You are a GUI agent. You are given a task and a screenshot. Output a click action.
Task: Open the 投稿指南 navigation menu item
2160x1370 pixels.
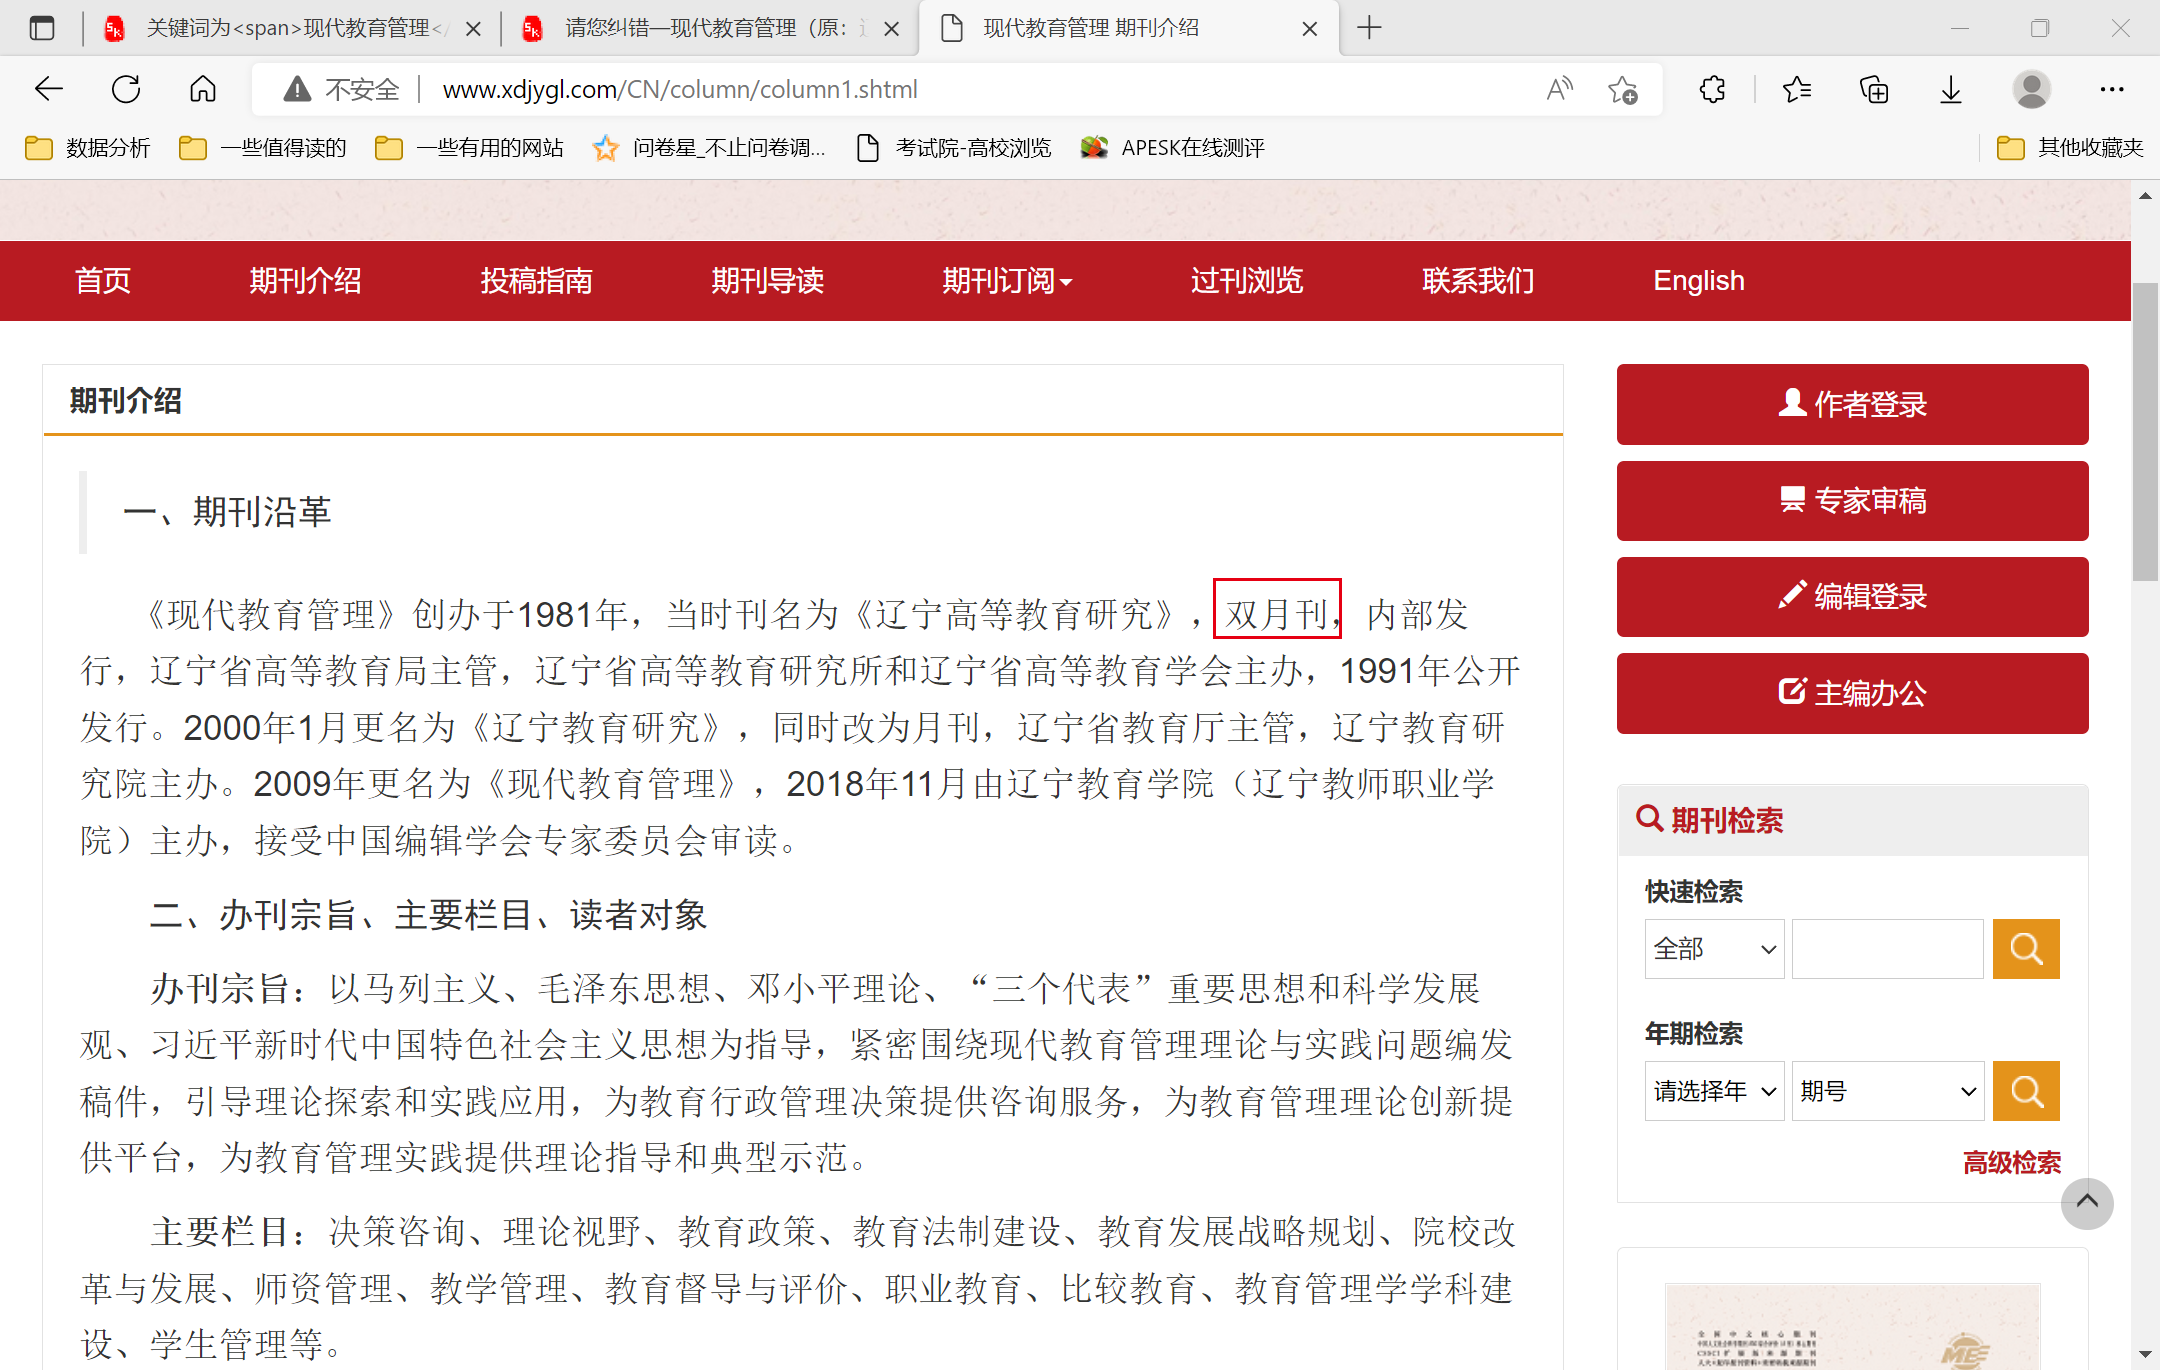click(x=536, y=281)
